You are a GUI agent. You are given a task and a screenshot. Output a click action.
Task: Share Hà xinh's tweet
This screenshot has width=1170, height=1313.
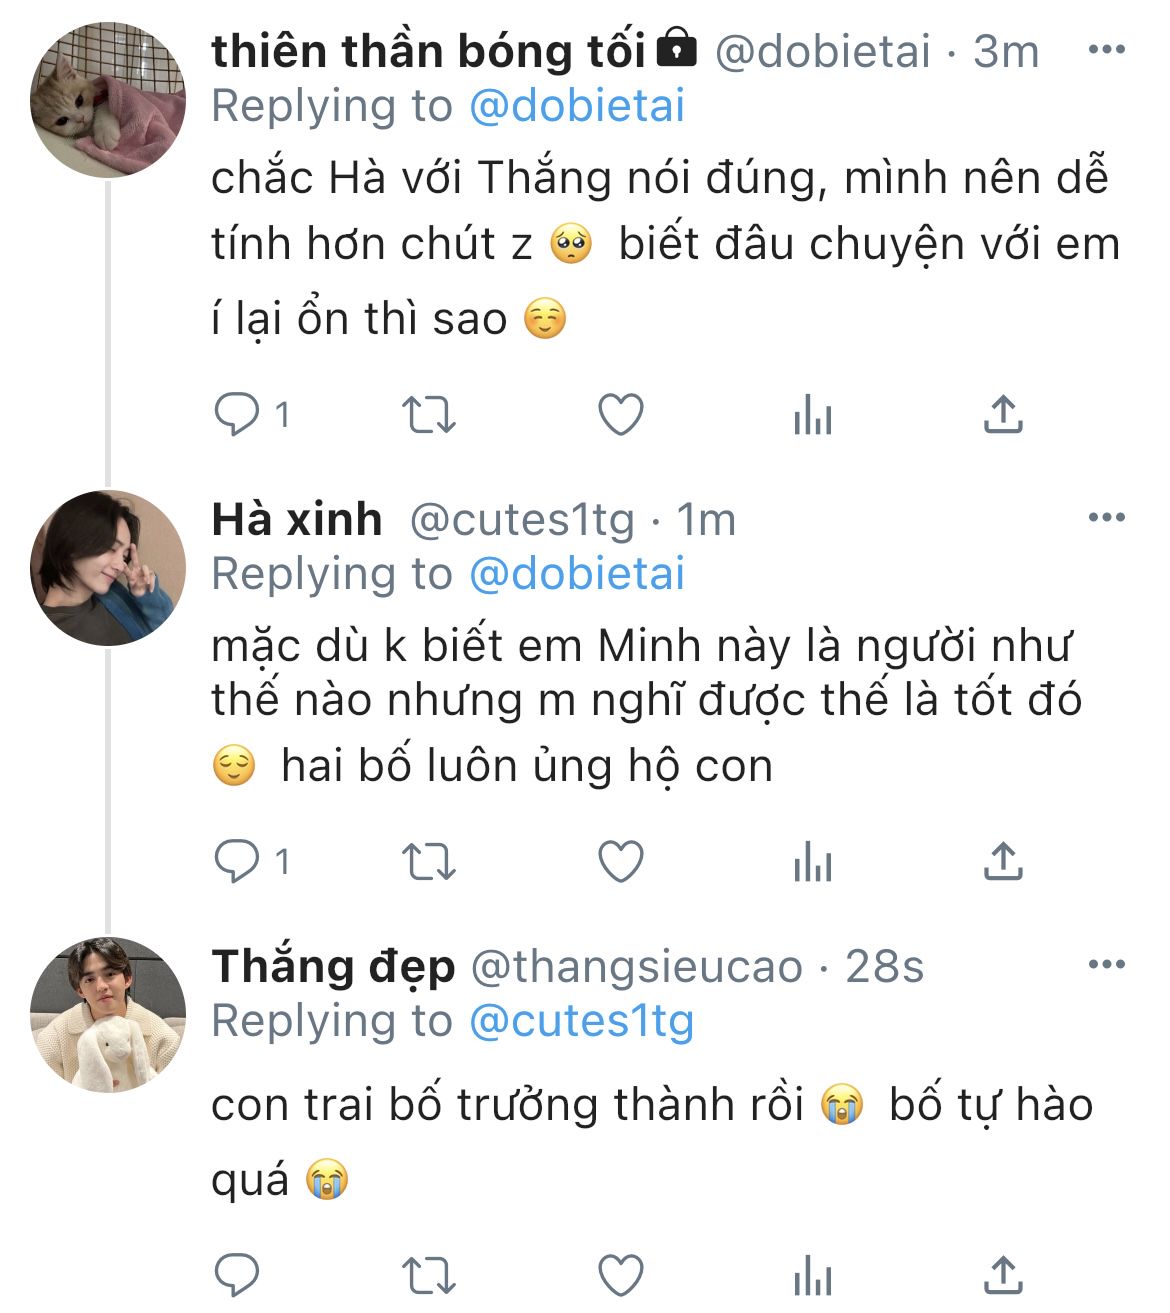coord(1003,861)
